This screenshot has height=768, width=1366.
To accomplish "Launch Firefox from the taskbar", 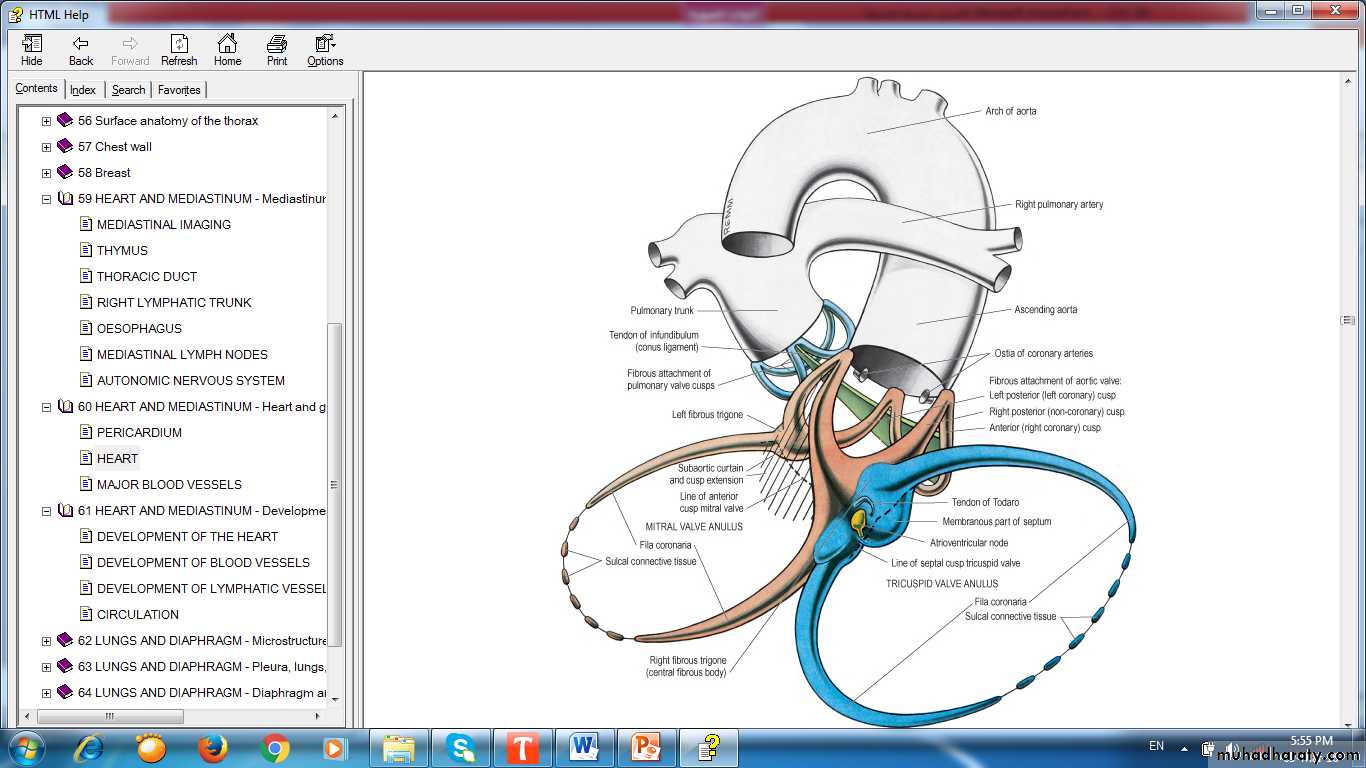I will pos(212,747).
